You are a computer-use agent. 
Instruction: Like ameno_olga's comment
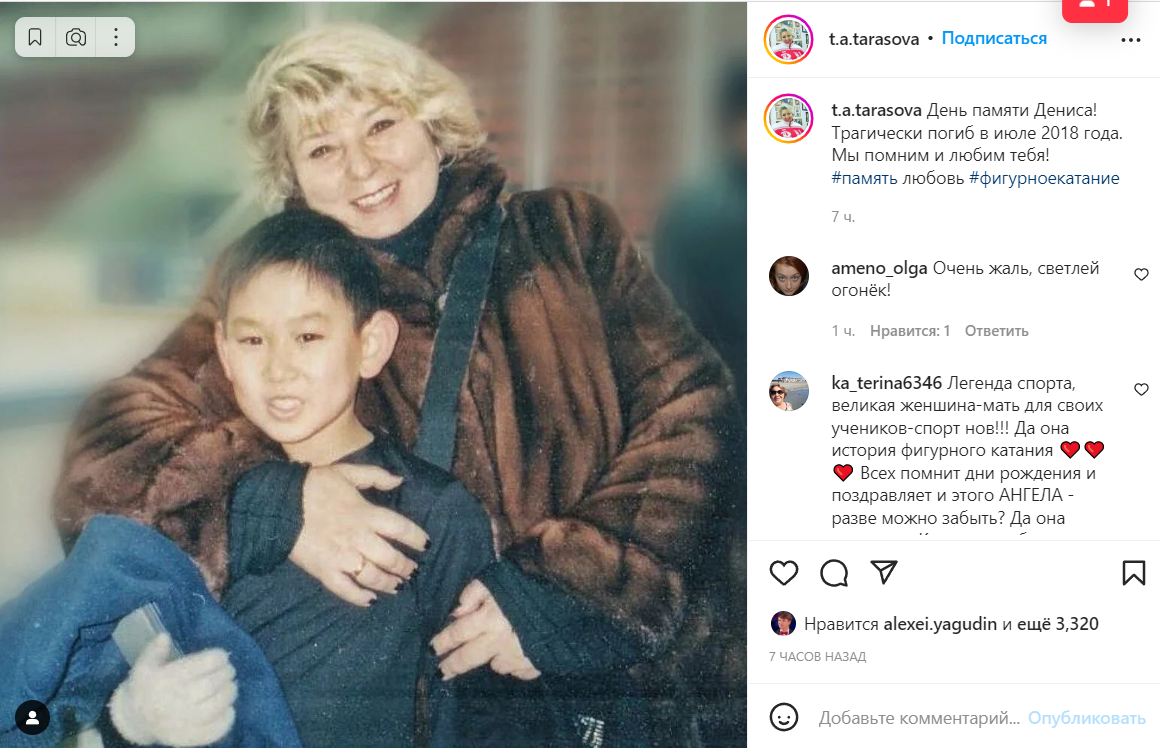point(1141,274)
